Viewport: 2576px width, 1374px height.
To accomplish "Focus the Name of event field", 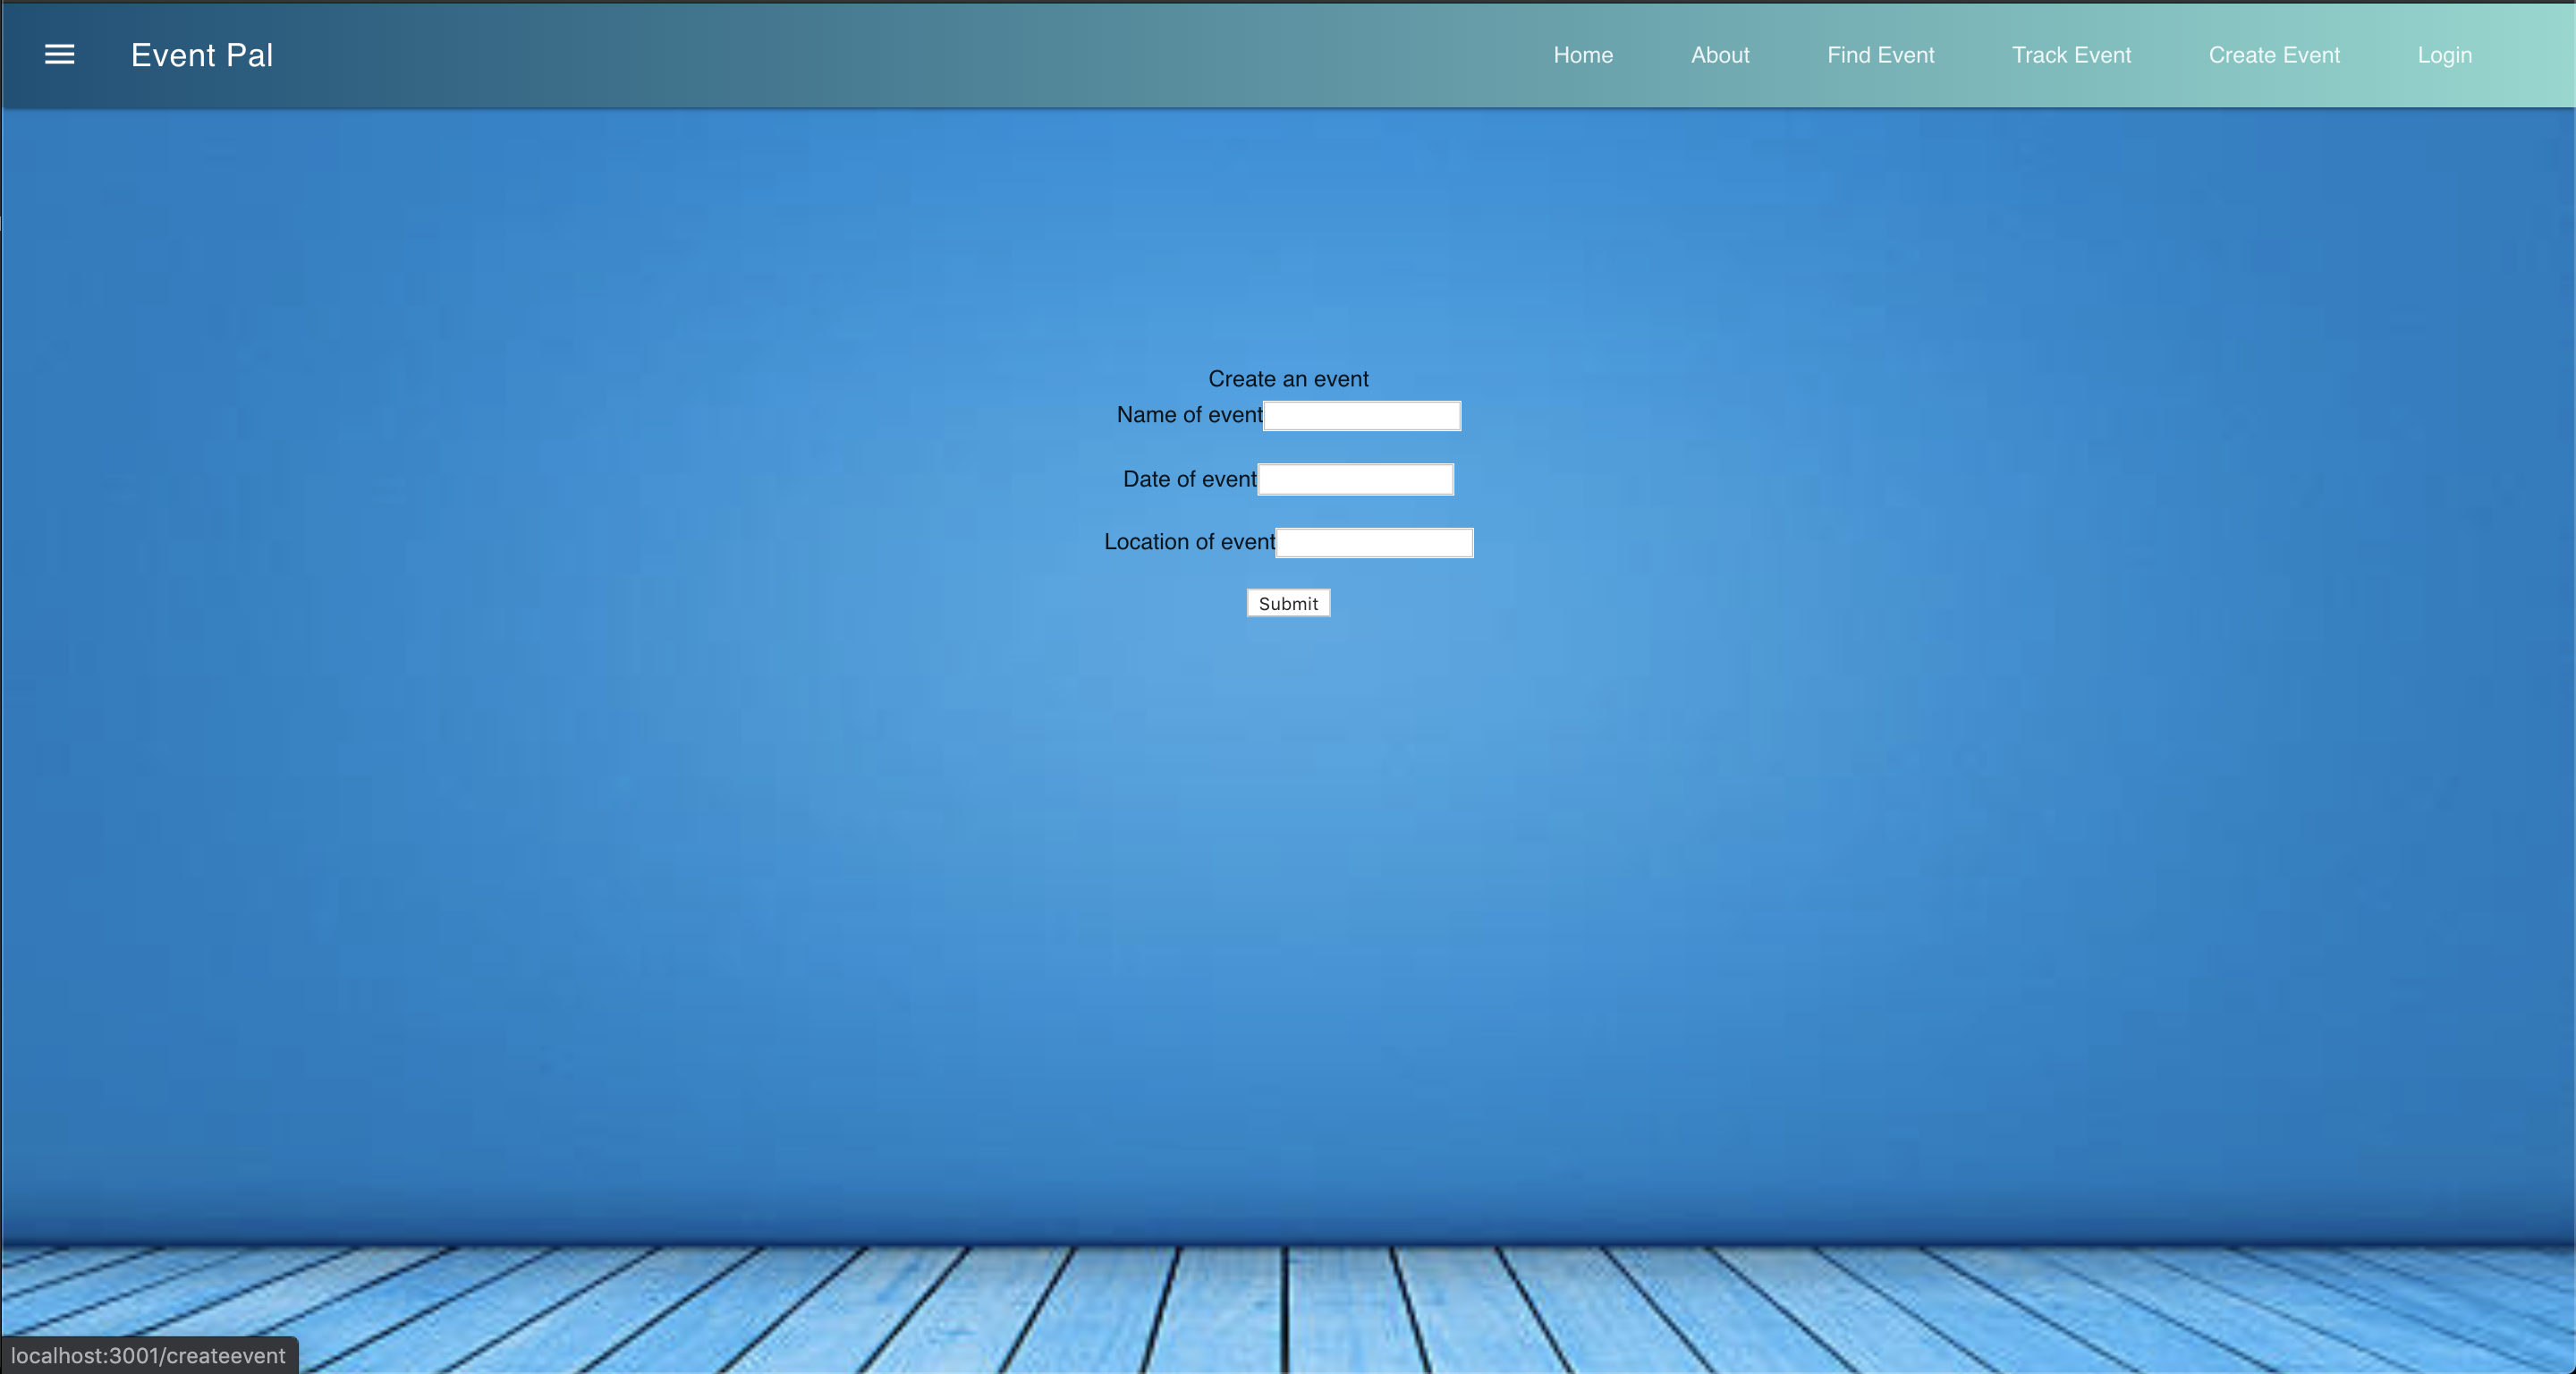I will click(x=1361, y=416).
